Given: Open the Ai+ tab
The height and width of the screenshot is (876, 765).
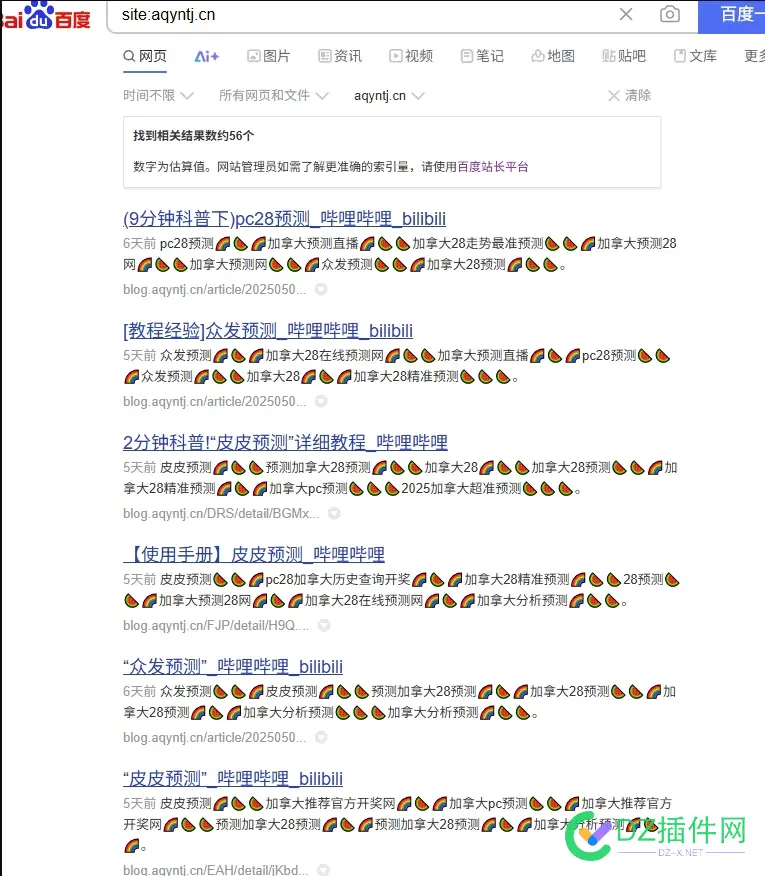Looking at the screenshot, I should (207, 56).
